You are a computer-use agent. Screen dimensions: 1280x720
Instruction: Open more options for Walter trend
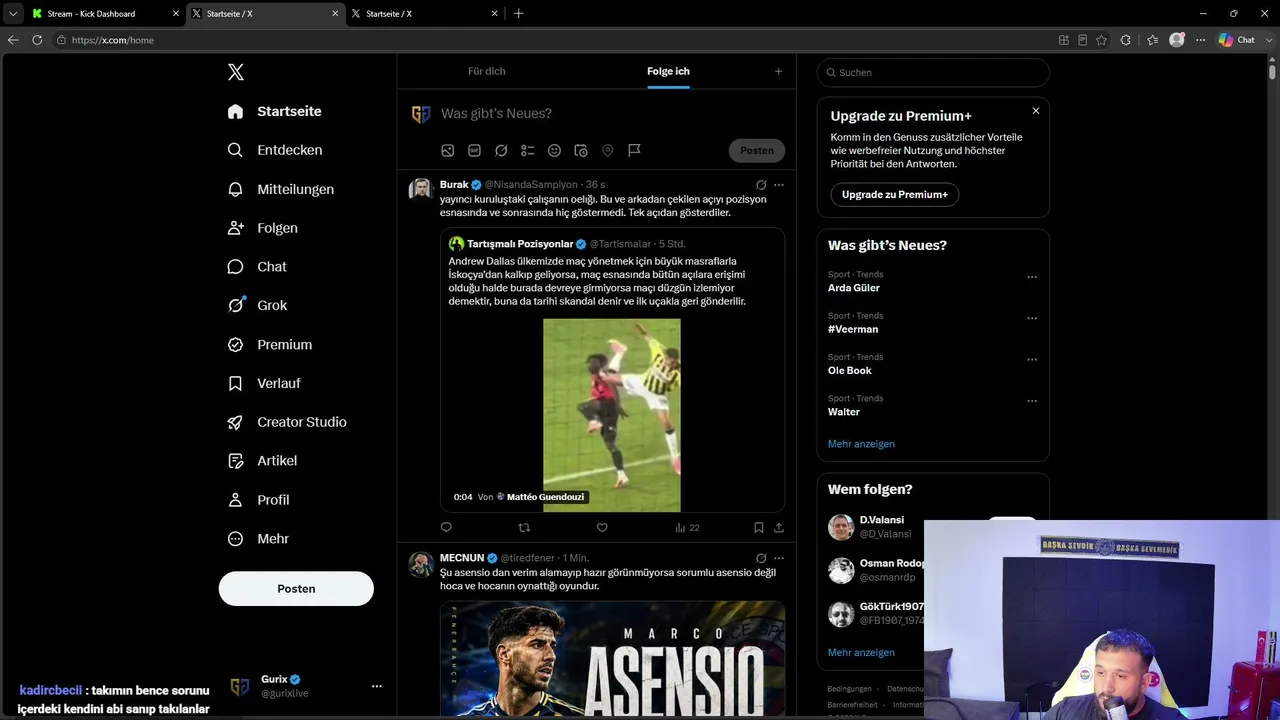click(x=1032, y=401)
